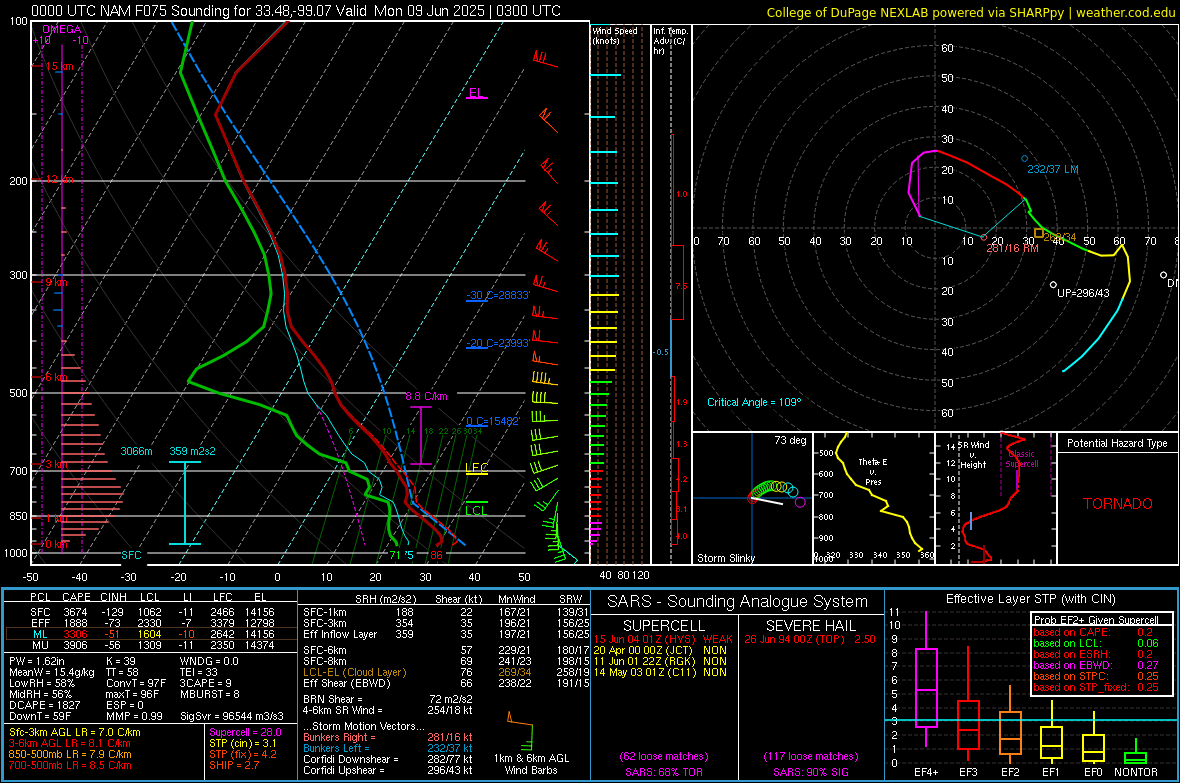Click the 'BRN Shear =' row
1180x783 pixels.
[388, 699]
